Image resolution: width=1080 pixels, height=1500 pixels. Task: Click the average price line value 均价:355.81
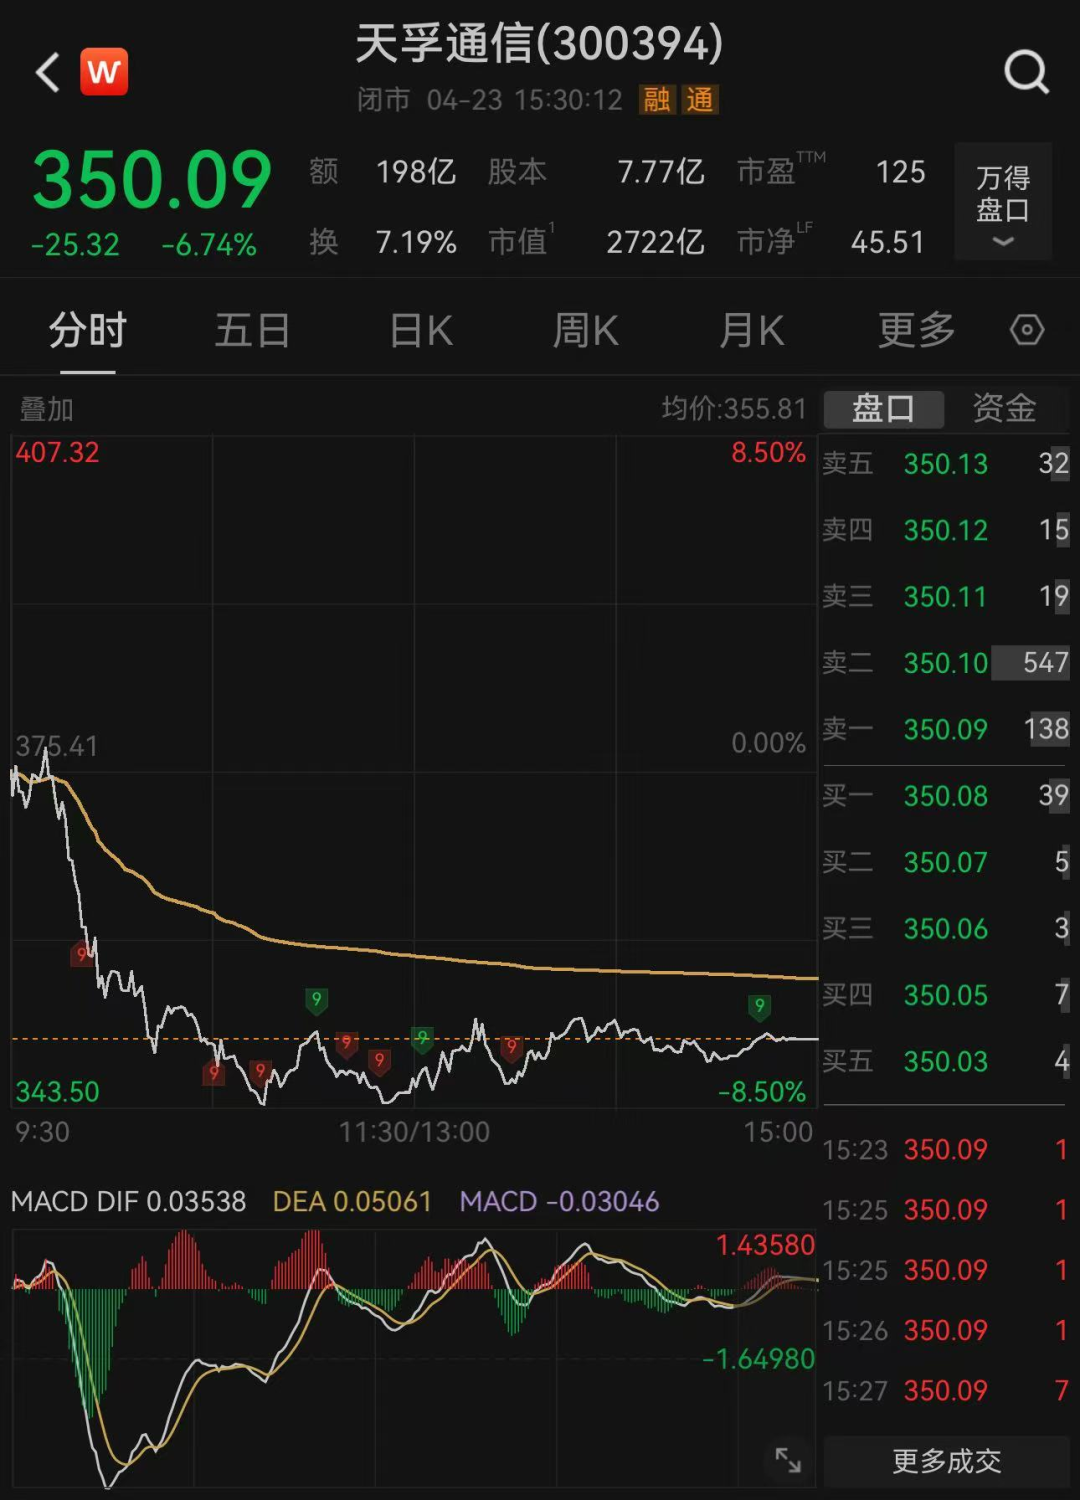point(733,409)
